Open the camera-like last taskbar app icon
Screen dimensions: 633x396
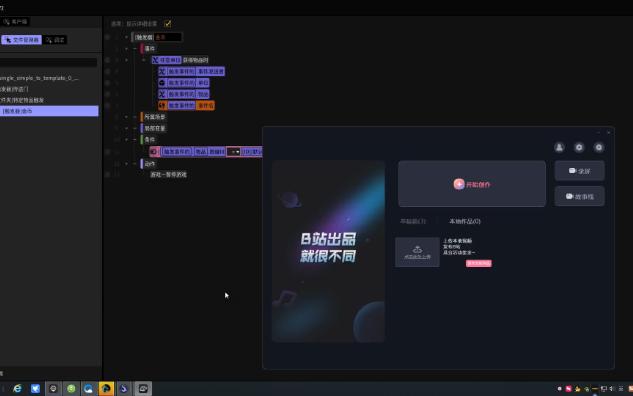(x=143, y=388)
